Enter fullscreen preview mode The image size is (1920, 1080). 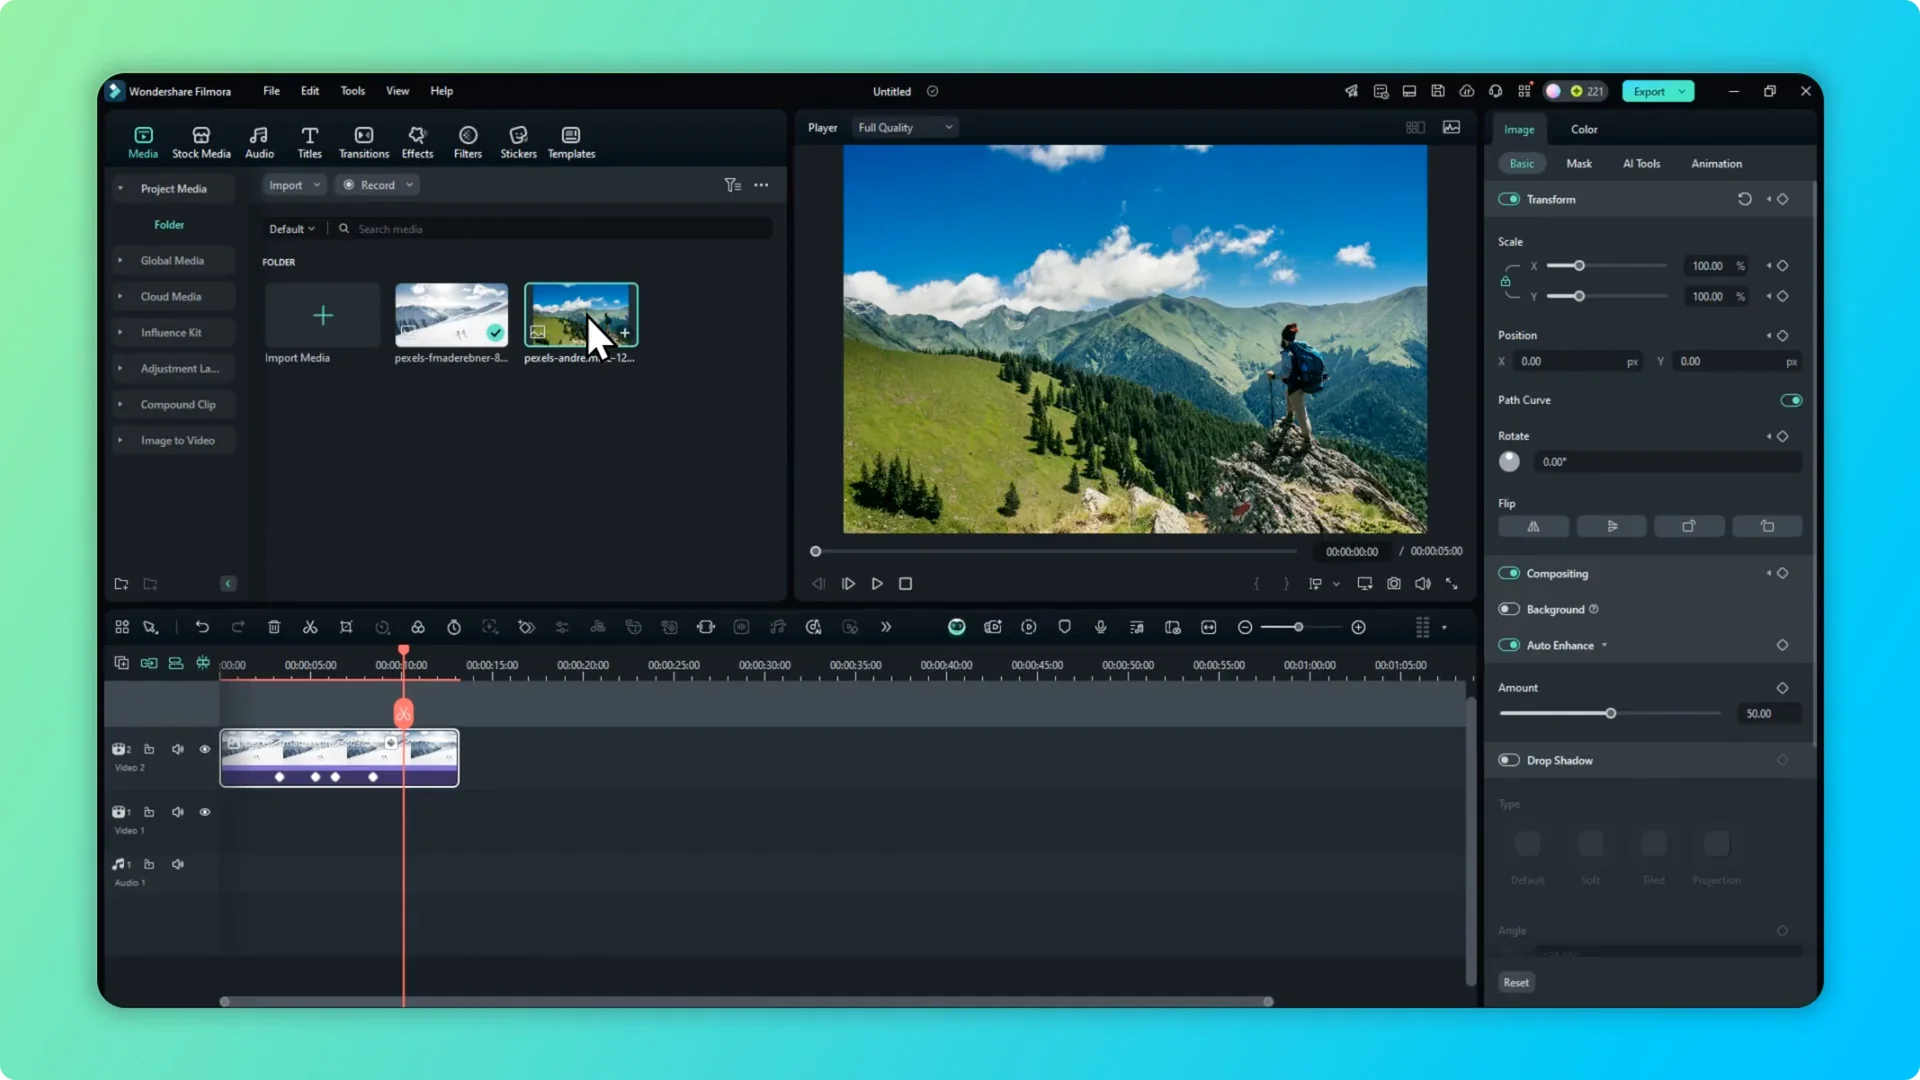point(1452,583)
